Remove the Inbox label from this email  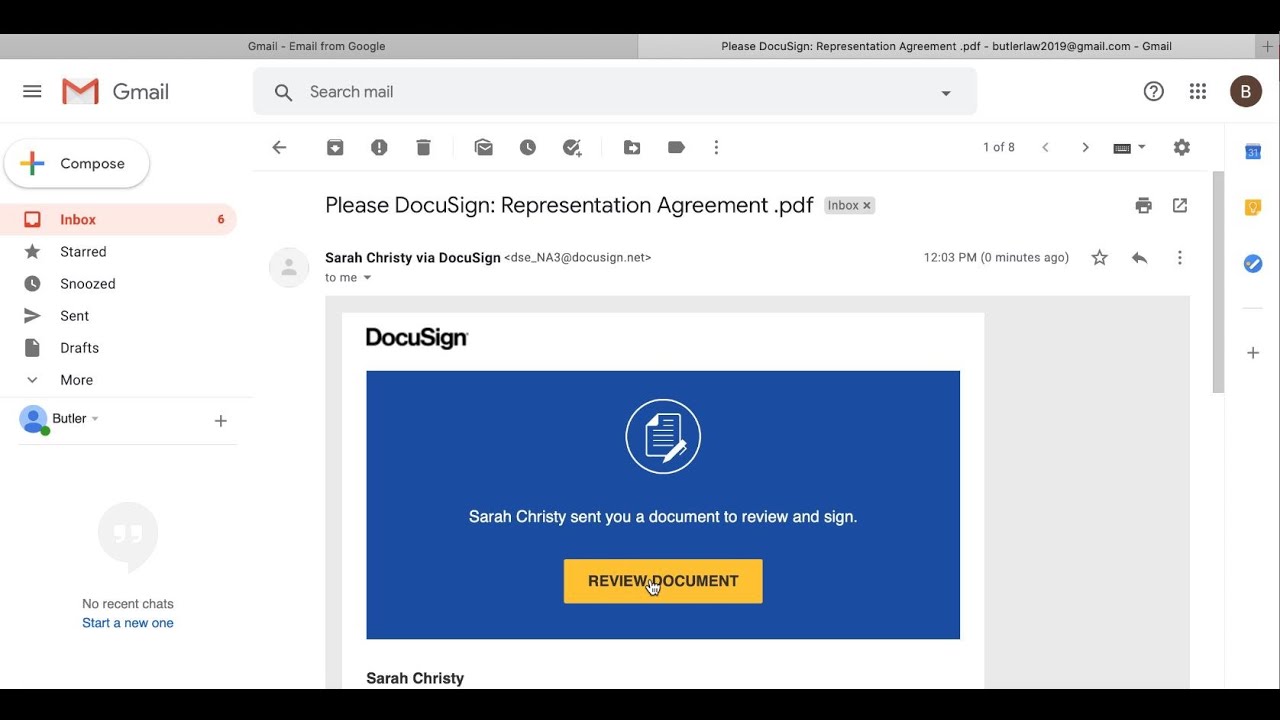click(867, 205)
